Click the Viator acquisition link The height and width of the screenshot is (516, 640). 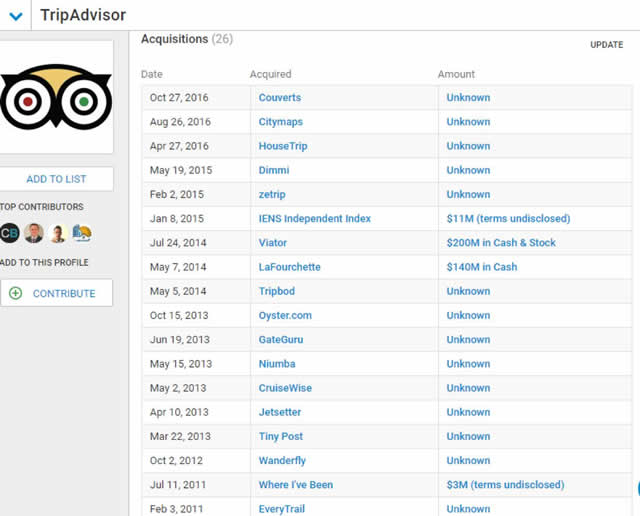[x=272, y=243]
